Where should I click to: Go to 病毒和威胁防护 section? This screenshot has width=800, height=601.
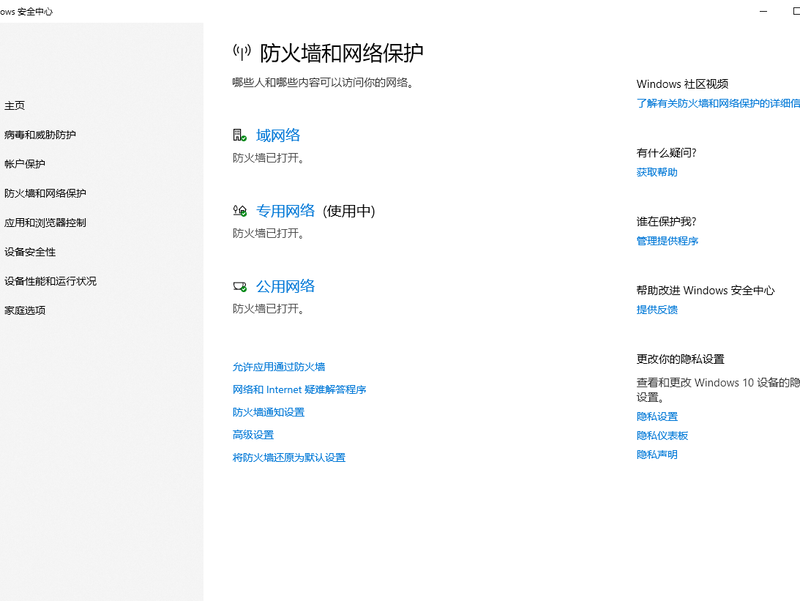[x=40, y=135]
